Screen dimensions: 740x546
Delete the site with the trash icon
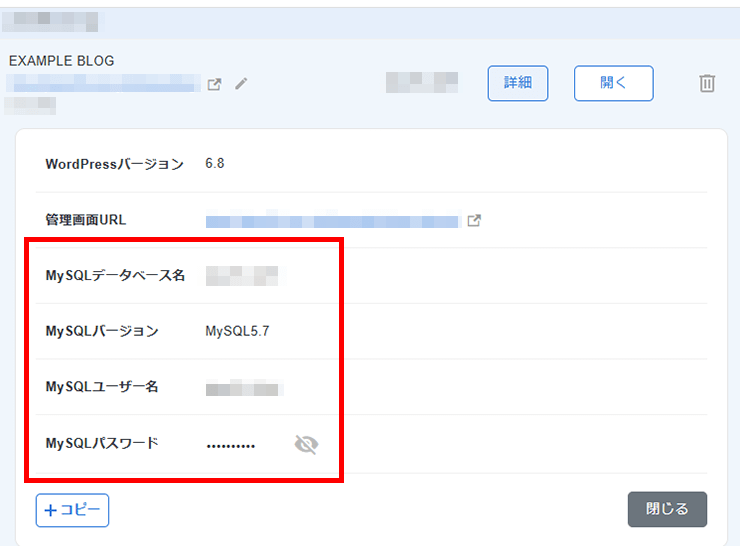pyautogui.click(x=707, y=84)
